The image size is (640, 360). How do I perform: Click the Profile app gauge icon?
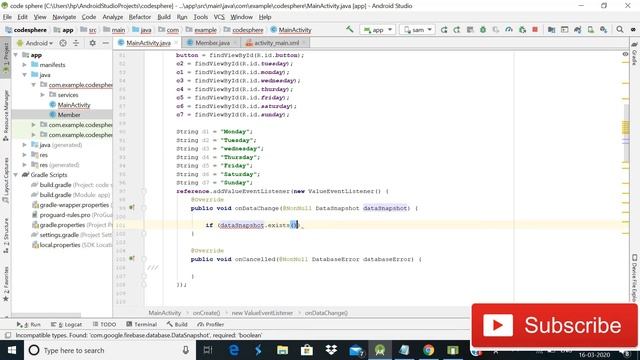(509, 30)
